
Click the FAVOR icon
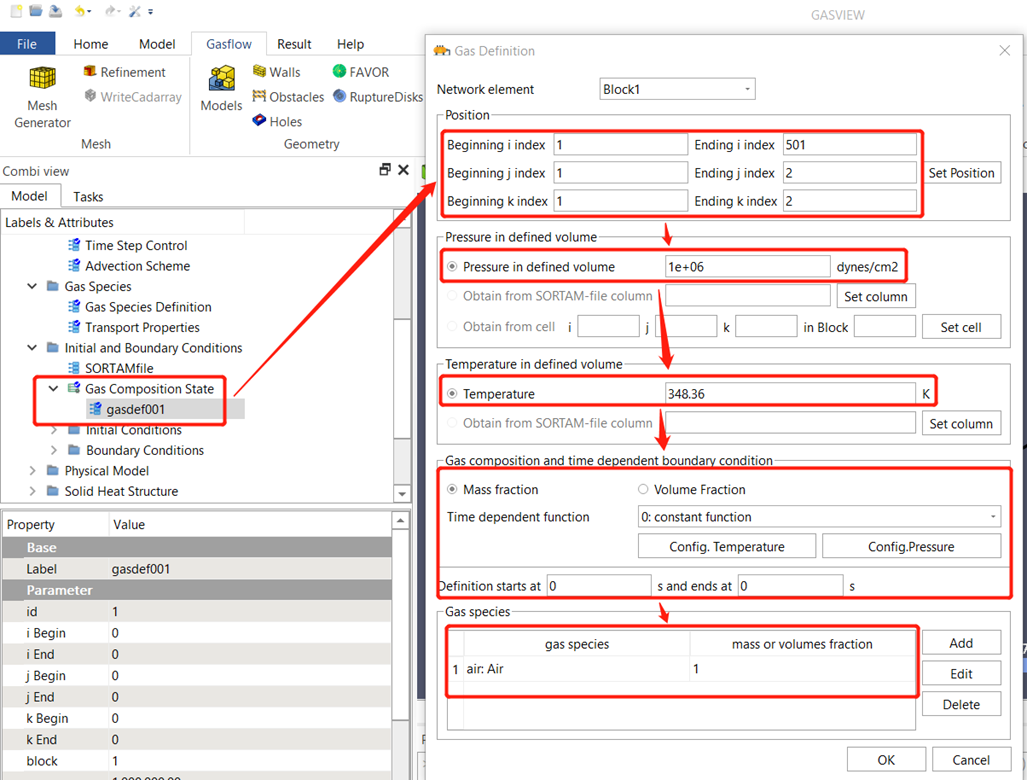pos(339,71)
